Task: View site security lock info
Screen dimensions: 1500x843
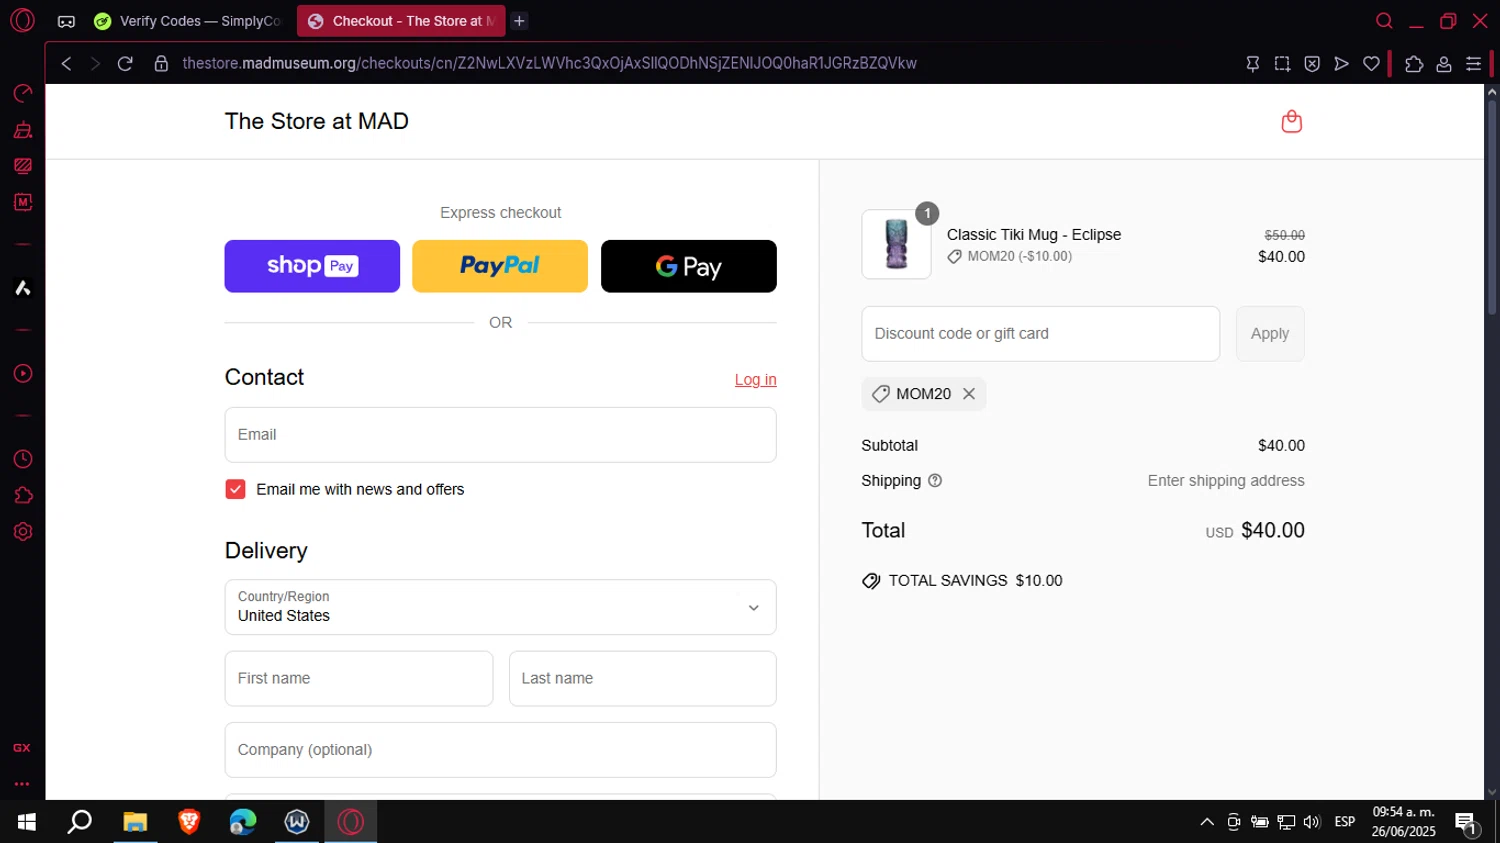Action: click(x=161, y=63)
